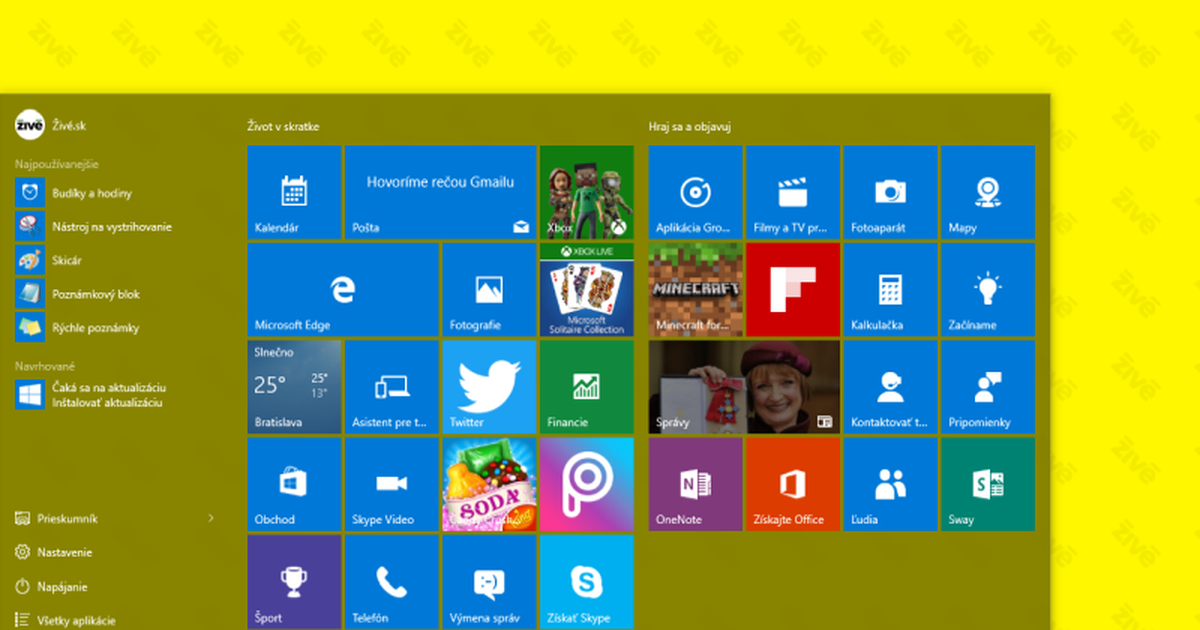Open the PicsArt tile

pyautogui.click(x=586, y=483)
